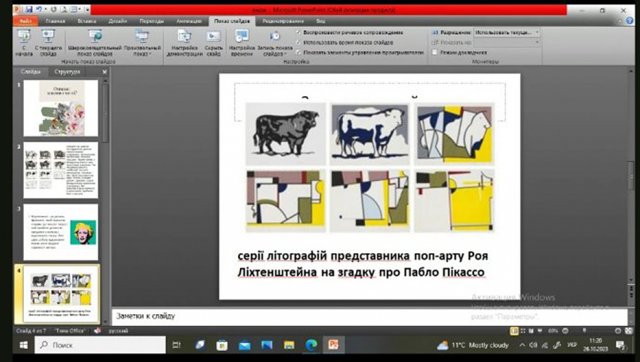
Task: Toggle Play Narrations checkbox
Action: point(298,32)
